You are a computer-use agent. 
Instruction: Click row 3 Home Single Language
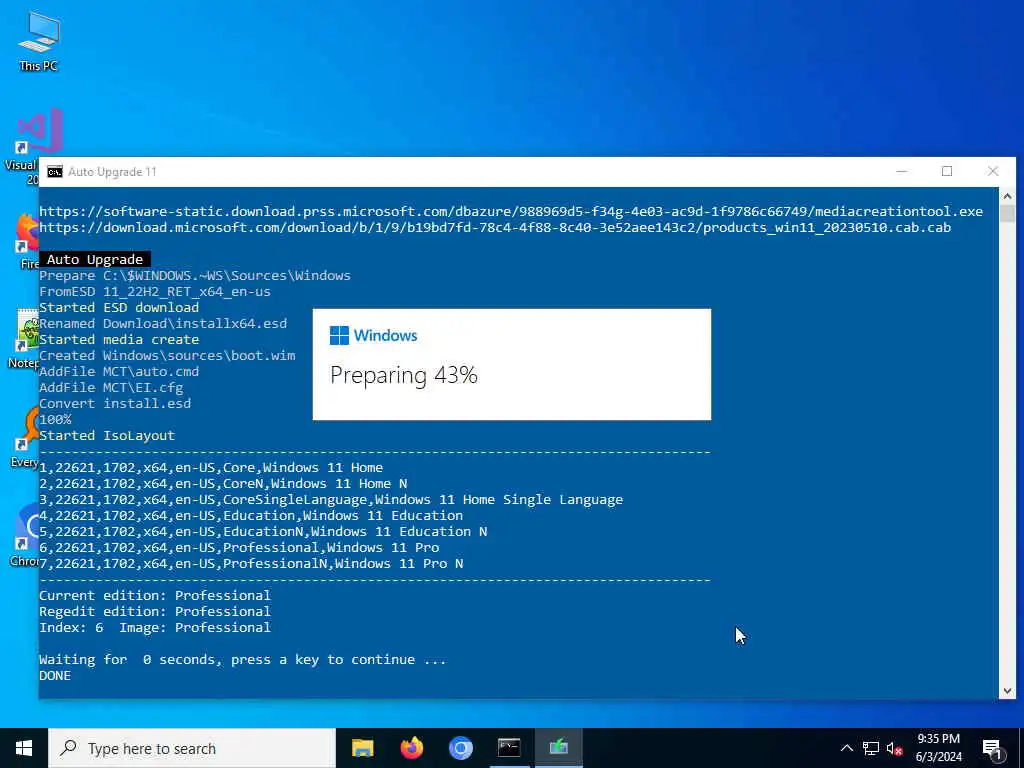(331, 500)
